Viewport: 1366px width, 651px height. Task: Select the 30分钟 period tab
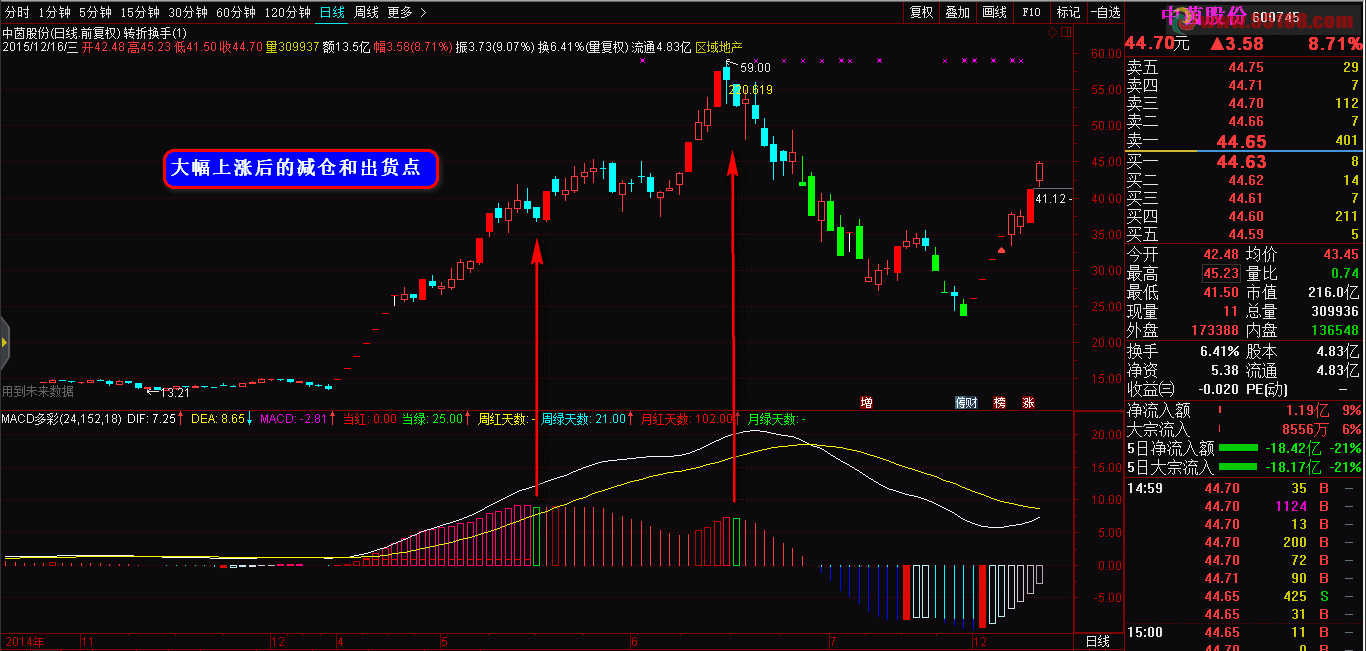pyautogui.click(x=188, y=12)
